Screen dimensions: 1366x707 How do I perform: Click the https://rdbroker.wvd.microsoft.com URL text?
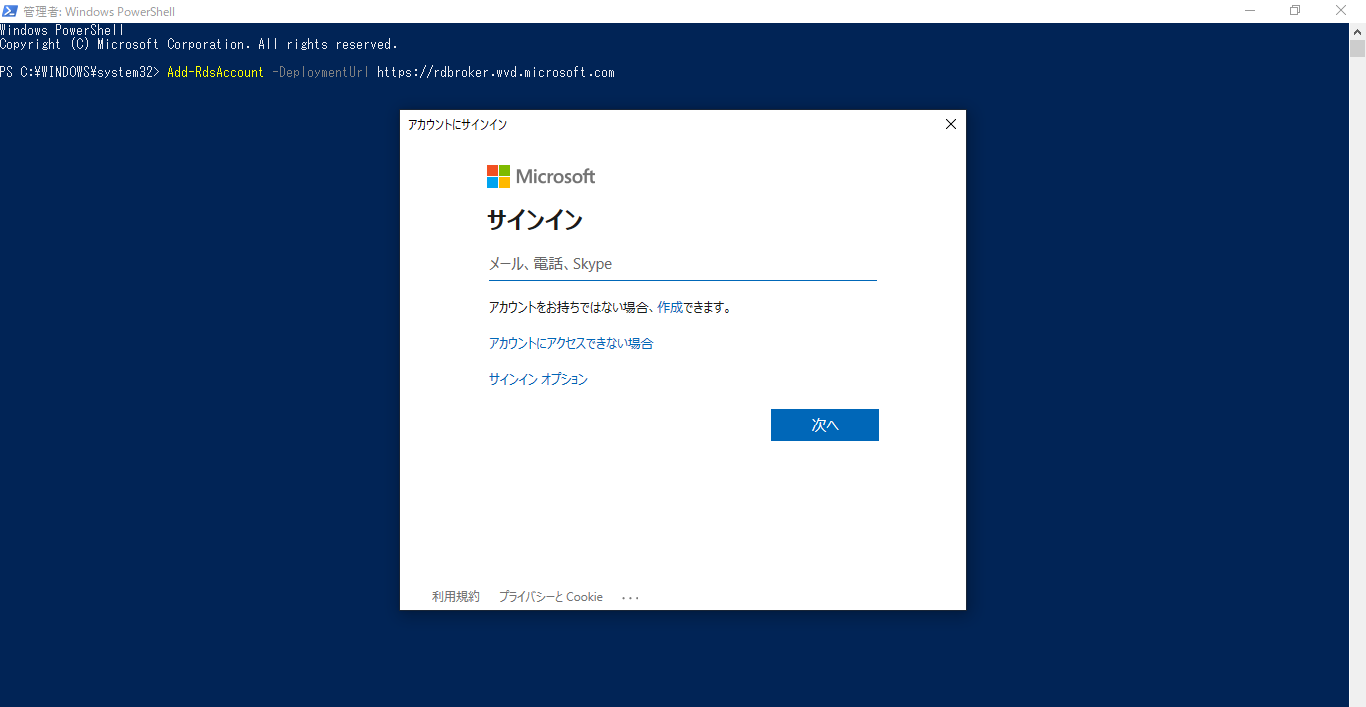coord(496,72)
